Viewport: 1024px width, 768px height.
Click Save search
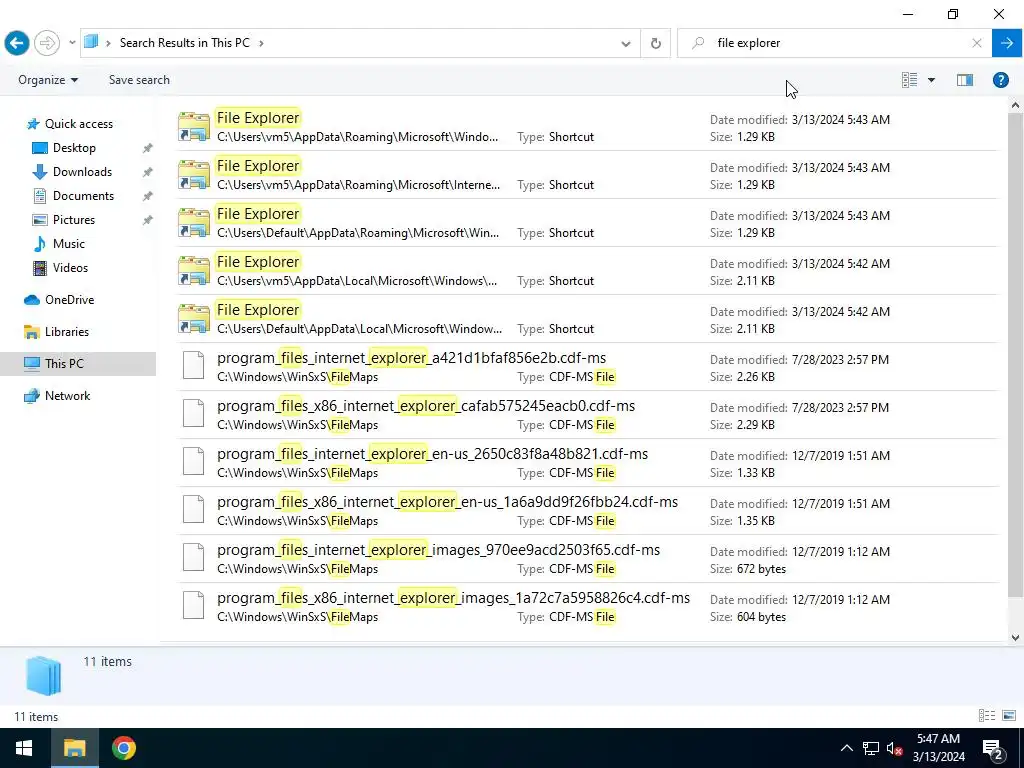click(x=139, y=80)
